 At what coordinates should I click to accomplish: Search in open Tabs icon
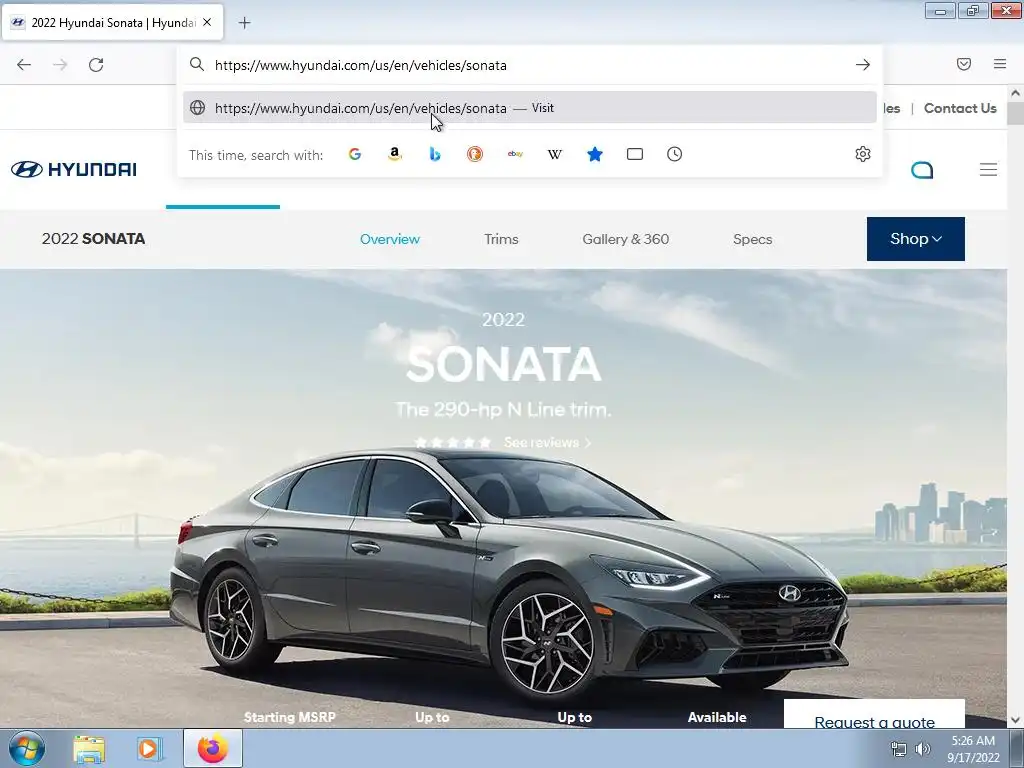[635, 154]
